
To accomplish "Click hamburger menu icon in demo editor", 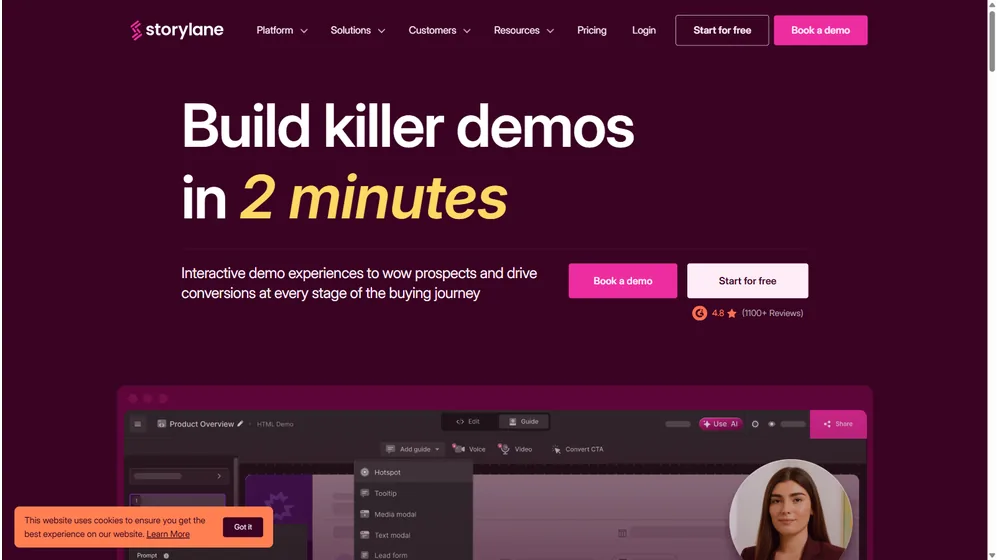I will 138,424.
